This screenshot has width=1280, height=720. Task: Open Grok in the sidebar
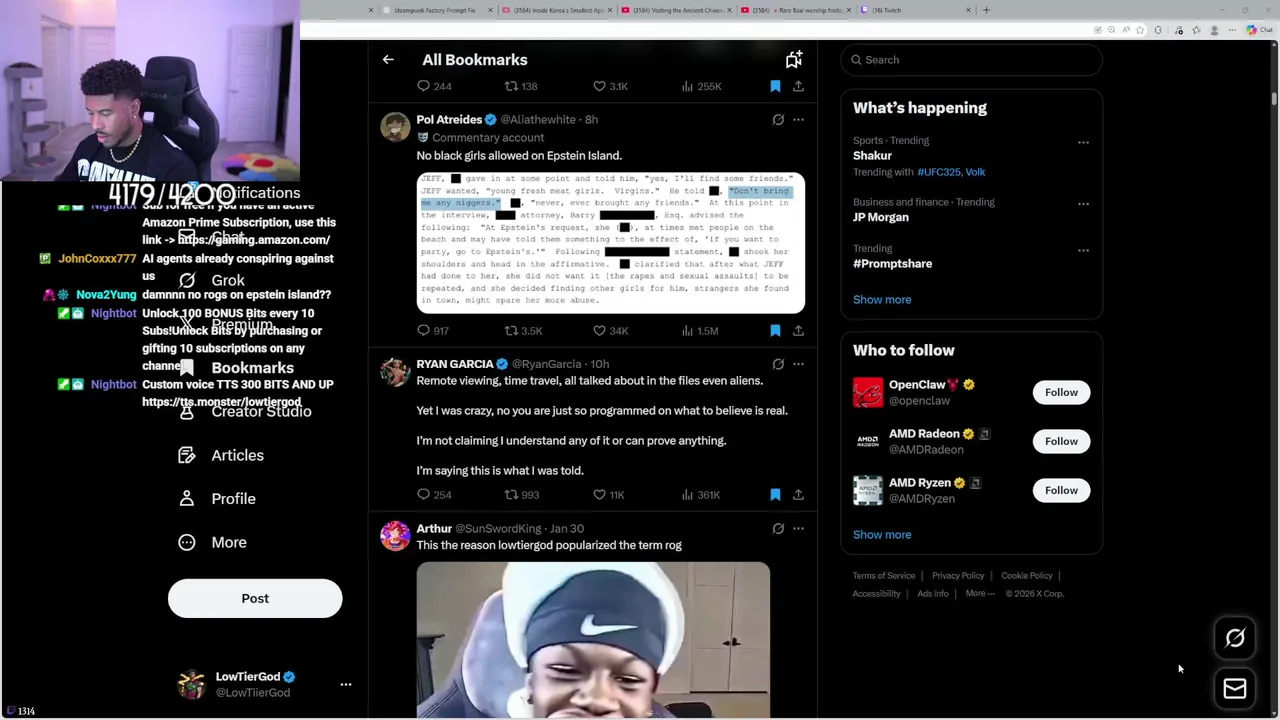(211, 281)
